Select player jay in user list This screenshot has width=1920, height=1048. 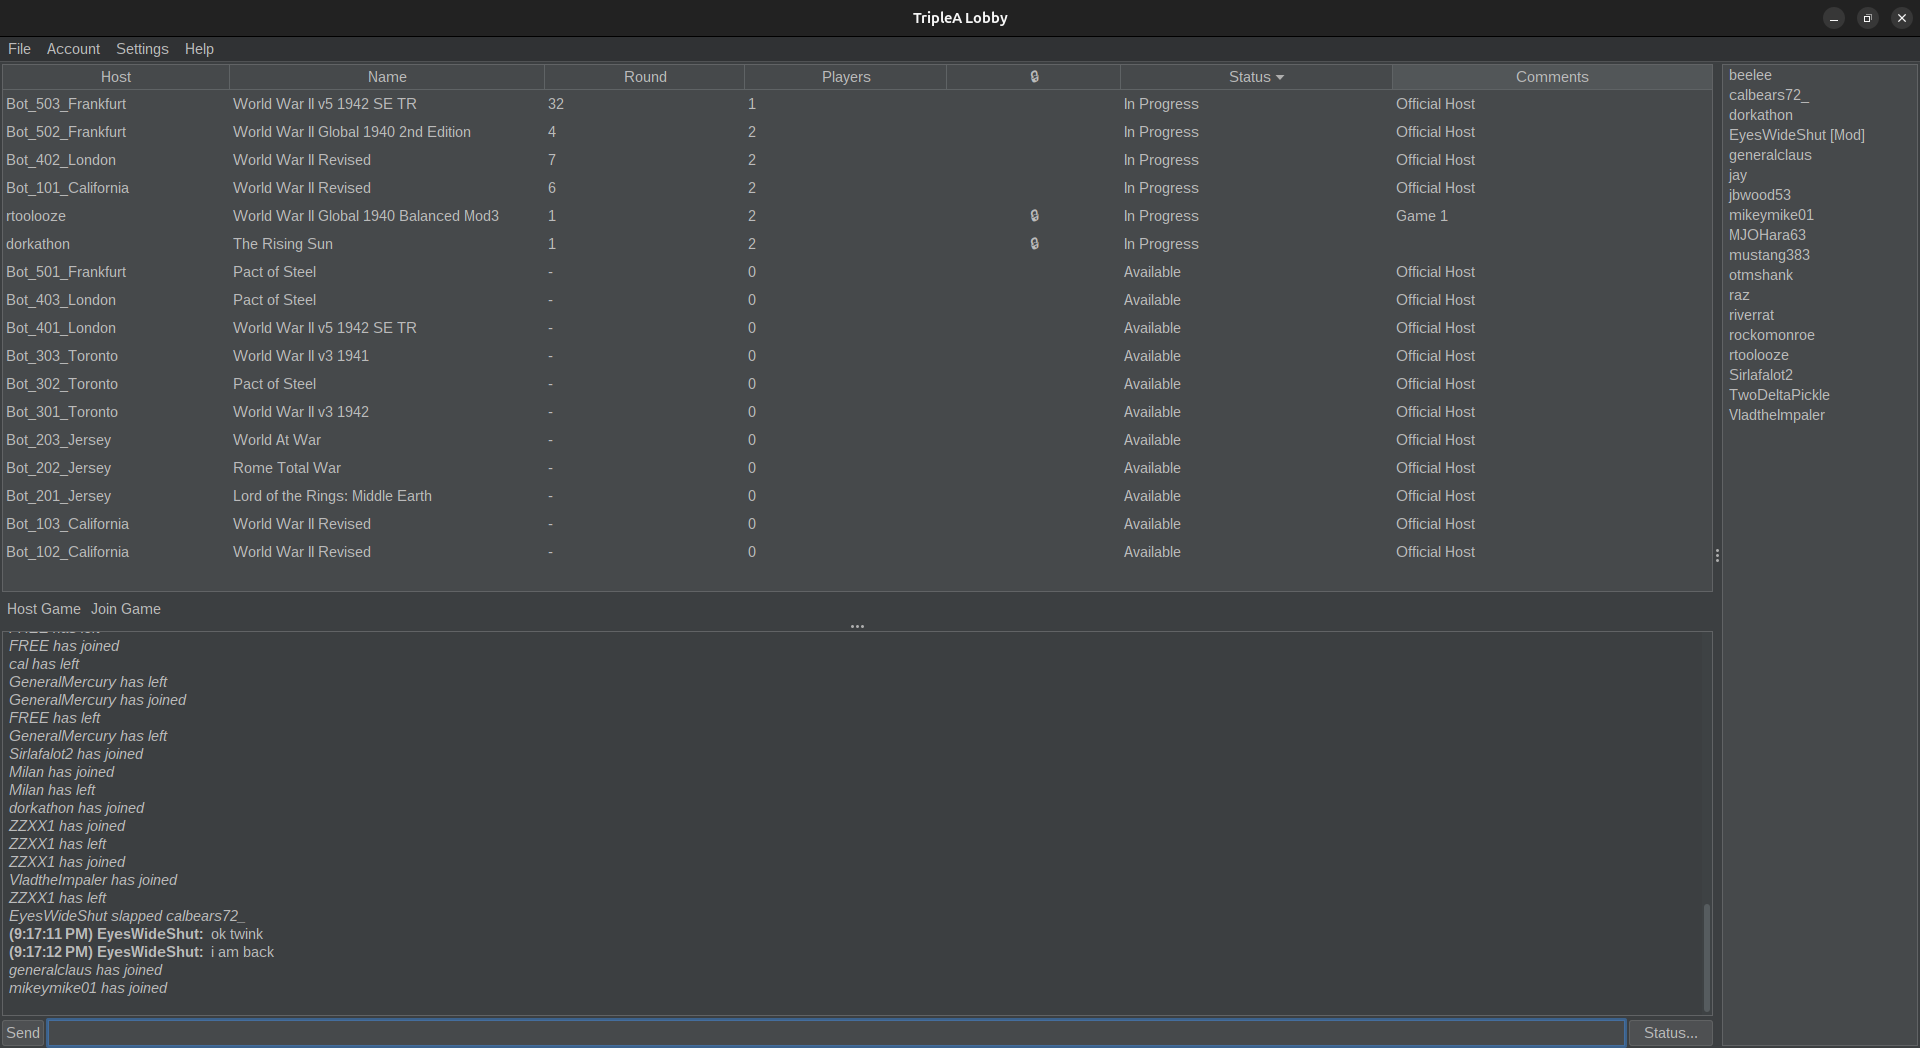(1738, 175)
